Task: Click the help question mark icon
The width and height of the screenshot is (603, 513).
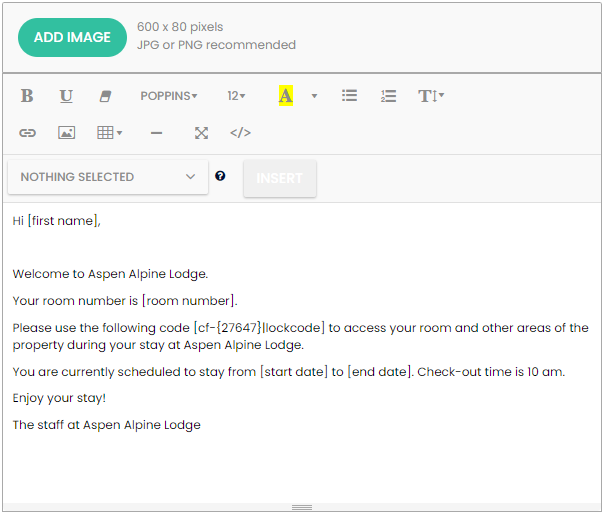Action: [x=220, y=176]
